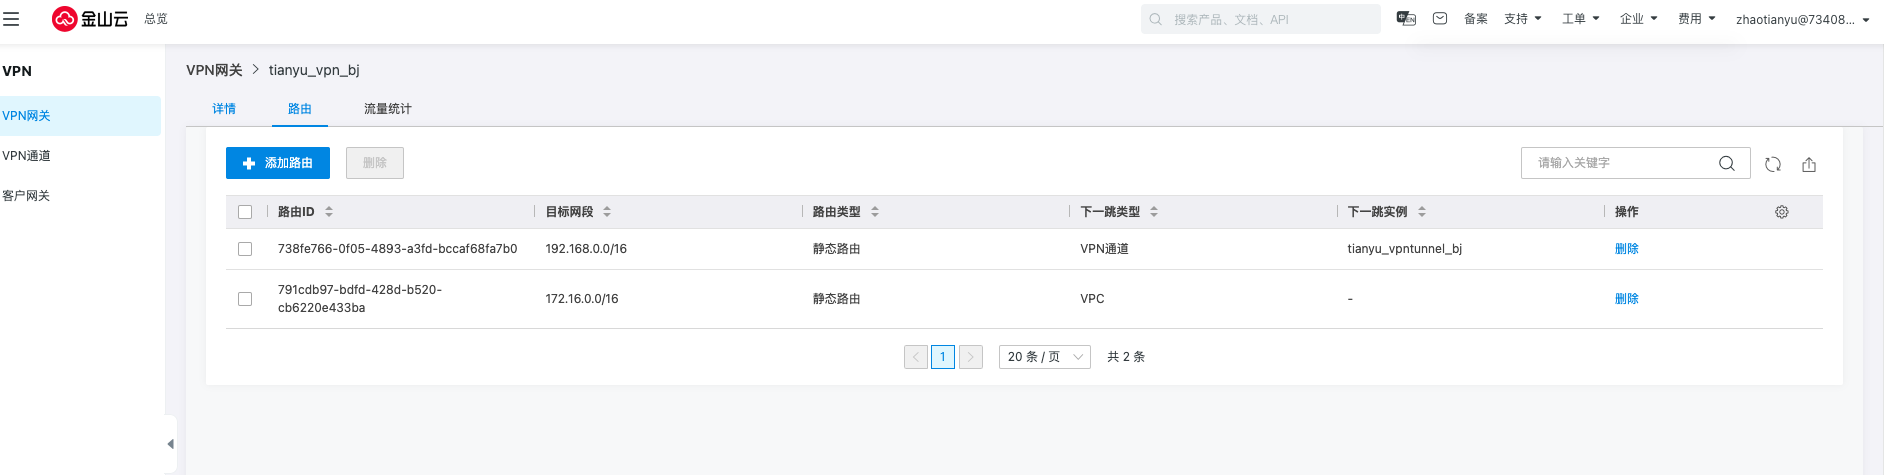Select the 192.168.0.0/16 route checkbox
The width and height of the screenshot is (1884, 475).
[x=245, y=249]
